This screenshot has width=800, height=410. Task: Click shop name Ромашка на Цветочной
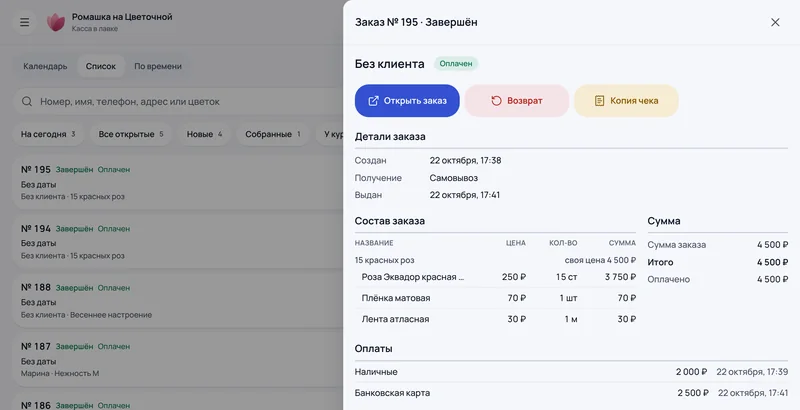(x=122, y=17)
